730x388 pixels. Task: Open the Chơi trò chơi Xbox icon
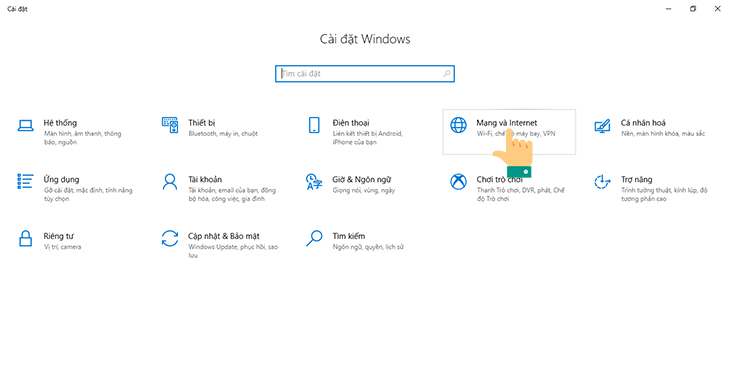459,182
